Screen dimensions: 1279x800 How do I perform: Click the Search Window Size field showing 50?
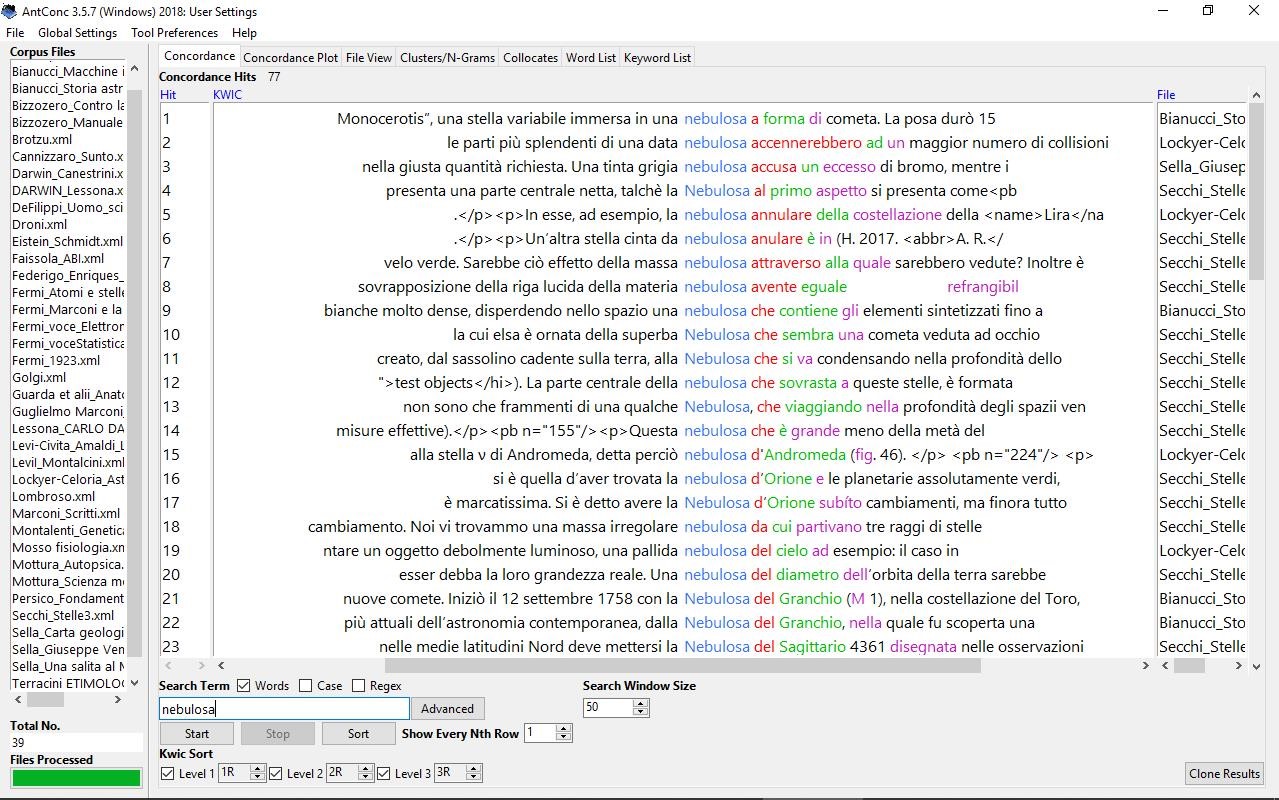608,708
